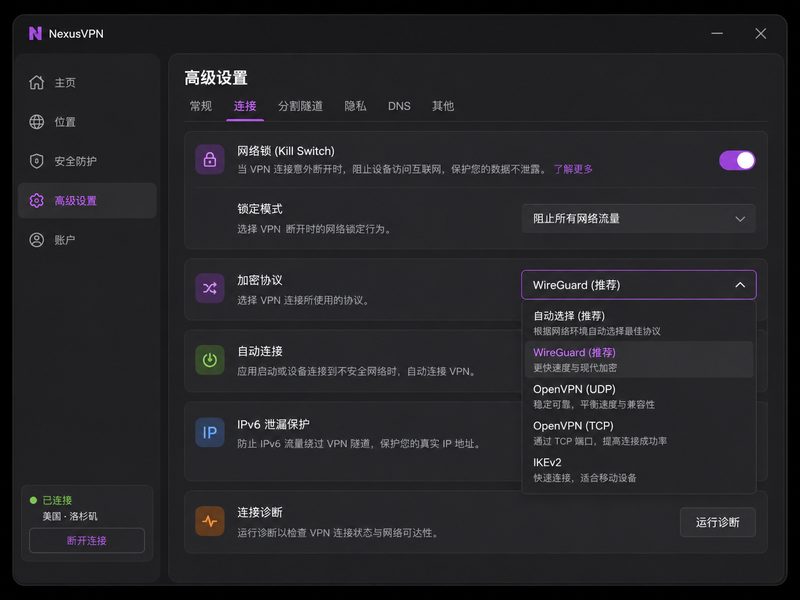Click the 锁定模式 dropdown chevron arrow

[740, 219]
